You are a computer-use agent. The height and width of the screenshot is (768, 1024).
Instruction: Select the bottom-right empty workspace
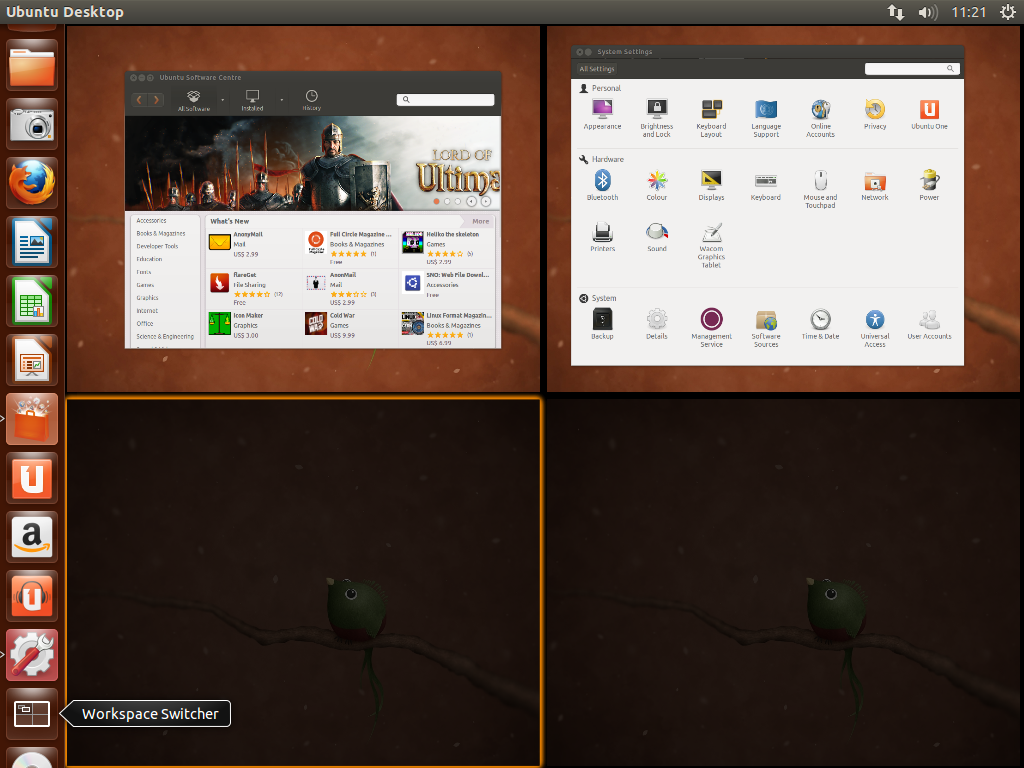[784, 583]
